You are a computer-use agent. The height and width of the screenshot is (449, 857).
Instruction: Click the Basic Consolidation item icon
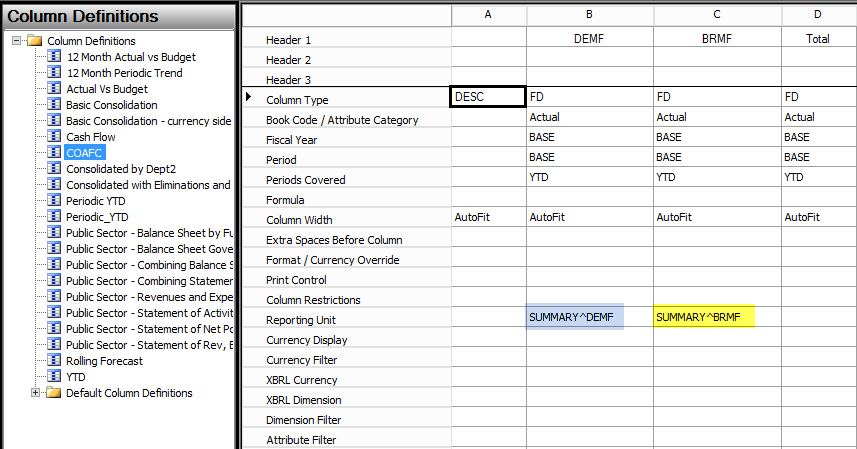click(55, 105)
